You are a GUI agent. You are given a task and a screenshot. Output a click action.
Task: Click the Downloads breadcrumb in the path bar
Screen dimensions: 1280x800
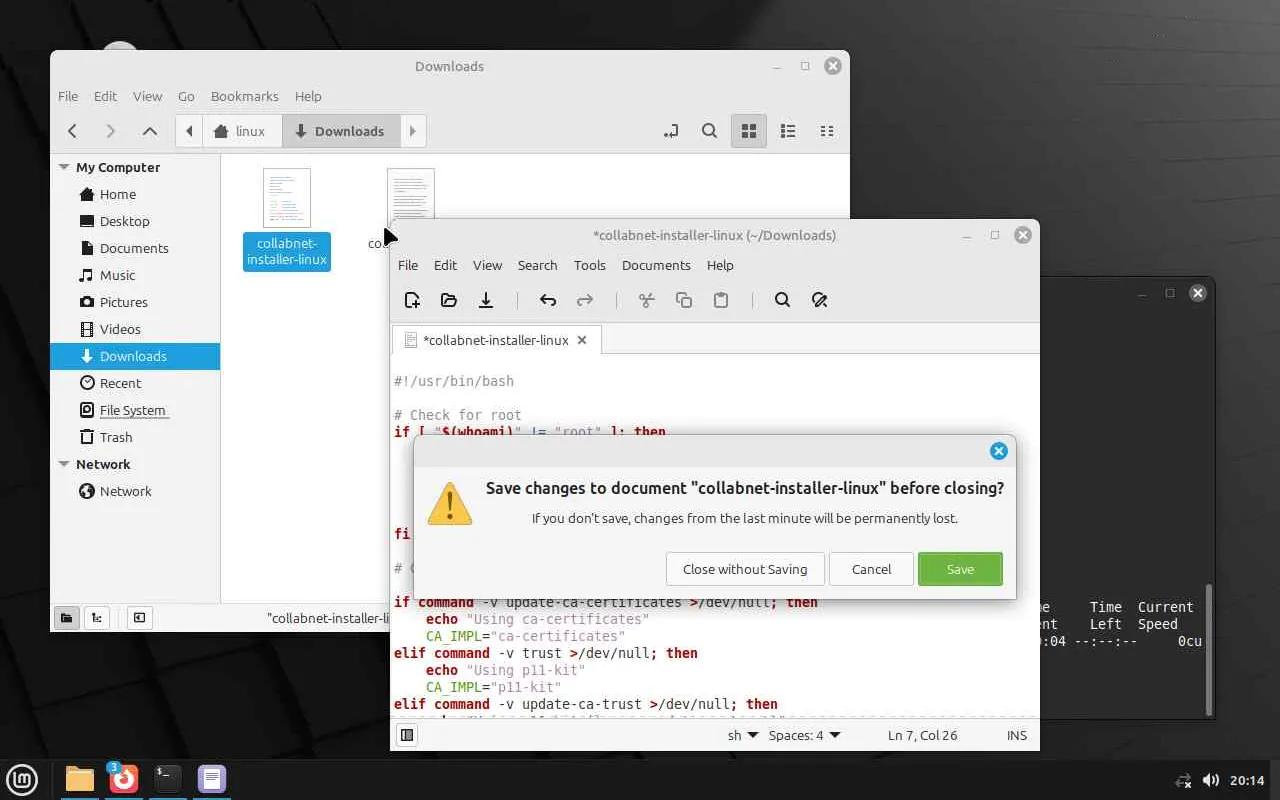pyautogui.click(x=341, y=131)
